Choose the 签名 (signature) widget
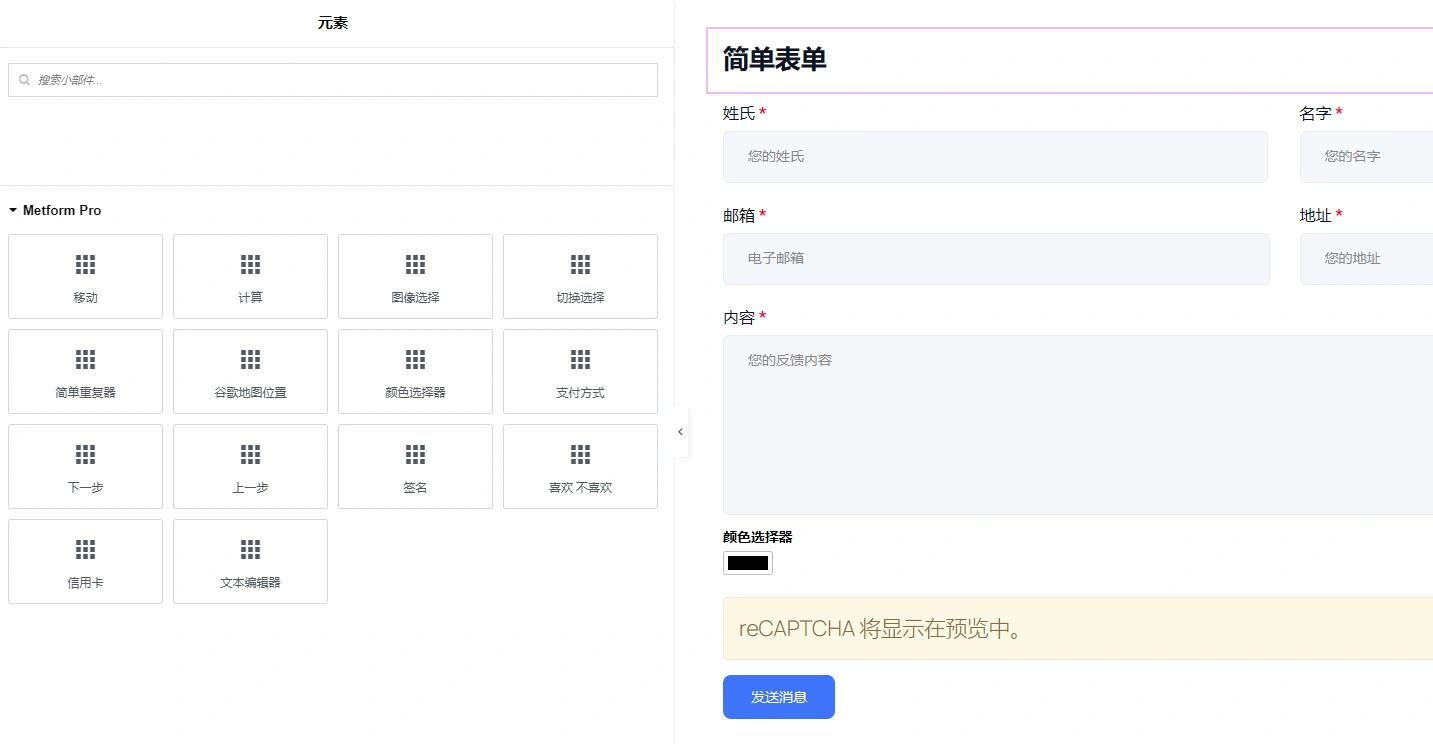Viewport: 1433px width, 744px height. click(415, 466)
